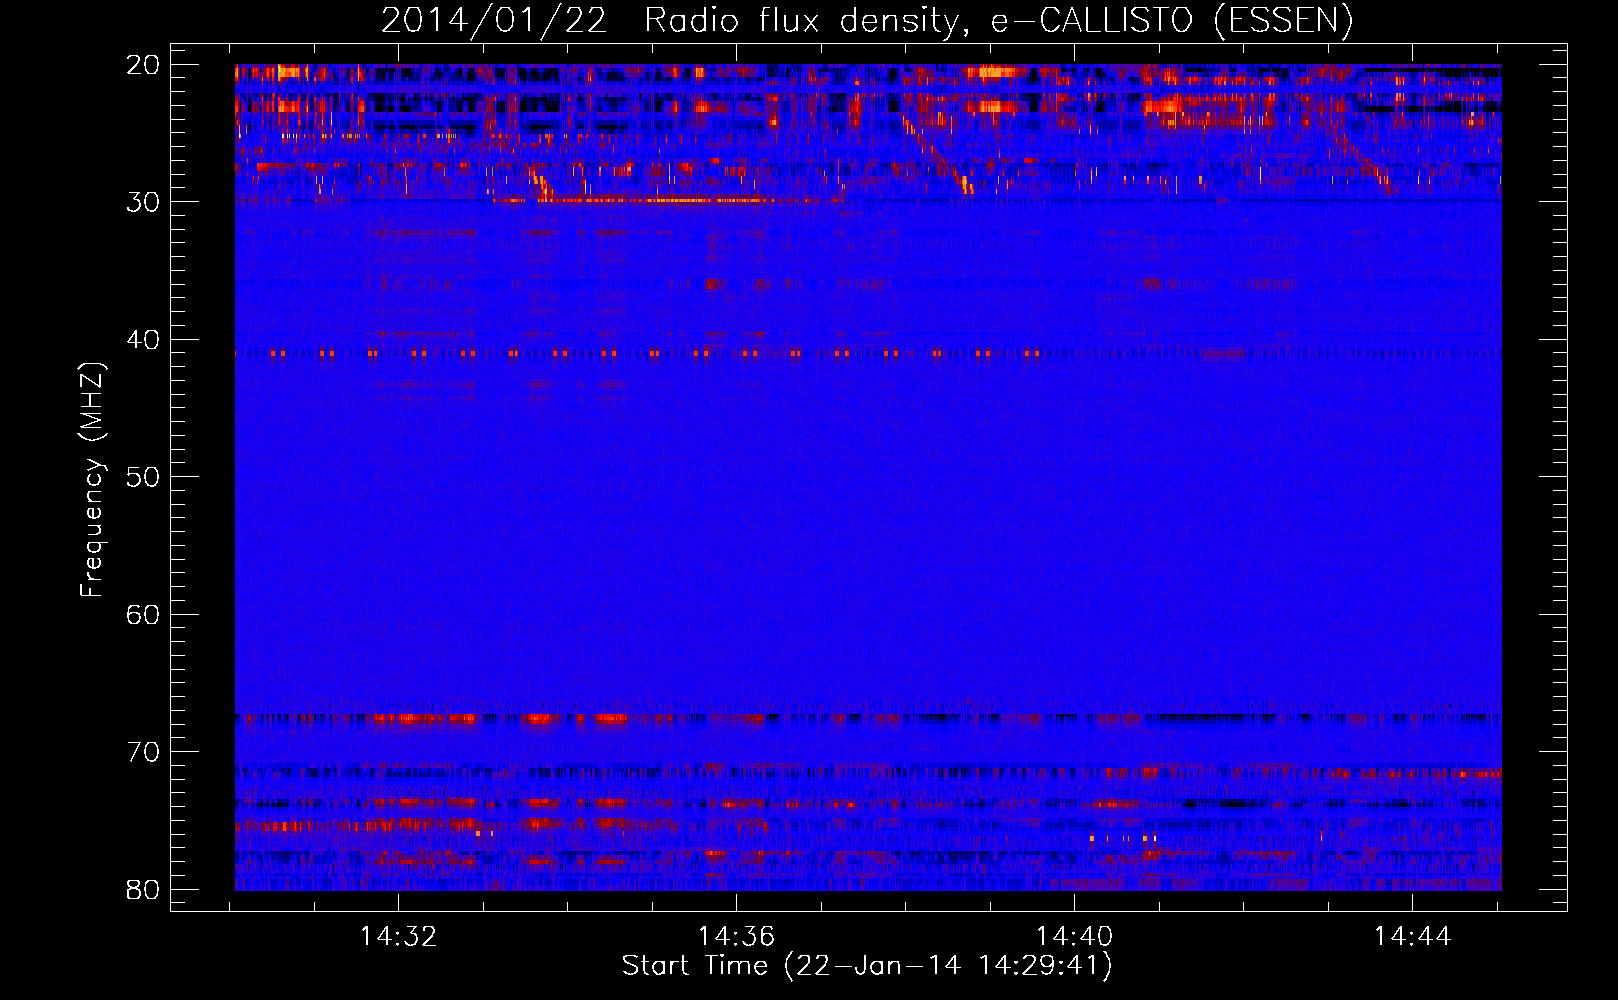Viewport: 1618px width, 1000px height.
Task: Click the frequency tick label 30
Action: pos(143,202)
